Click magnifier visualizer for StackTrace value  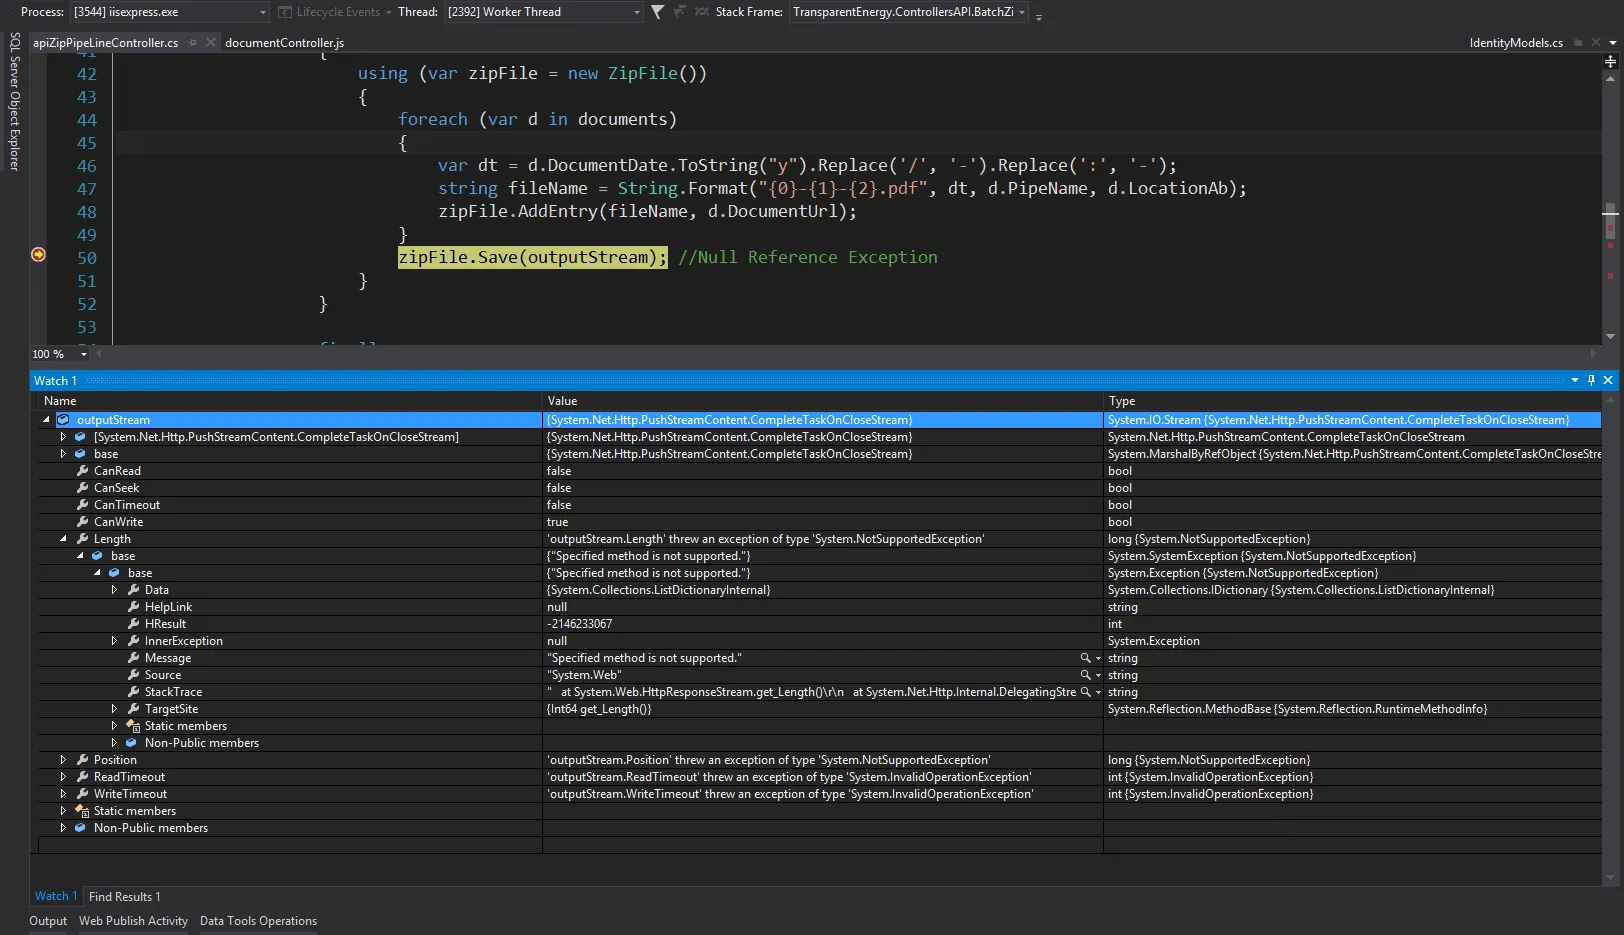coord(1085,692)
